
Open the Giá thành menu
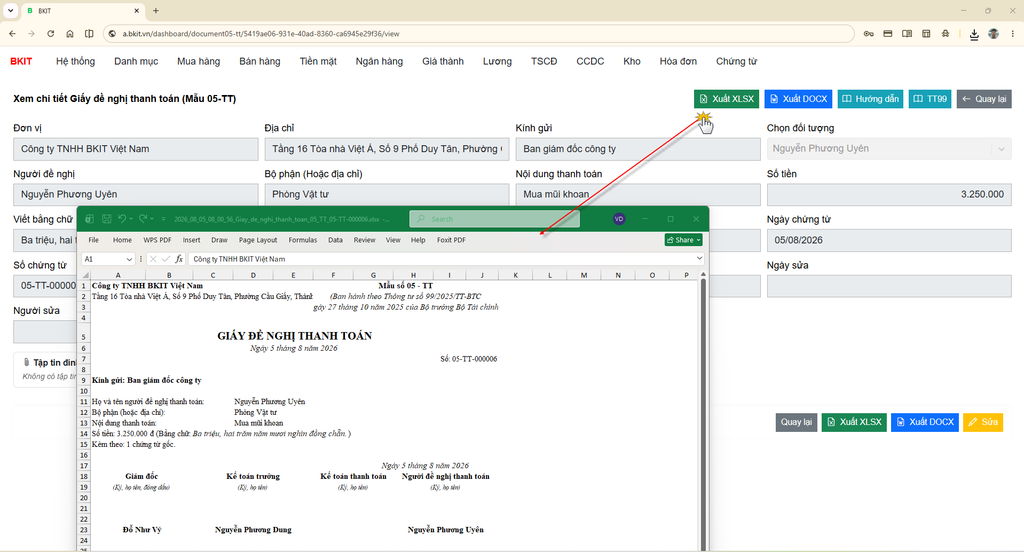443,61
